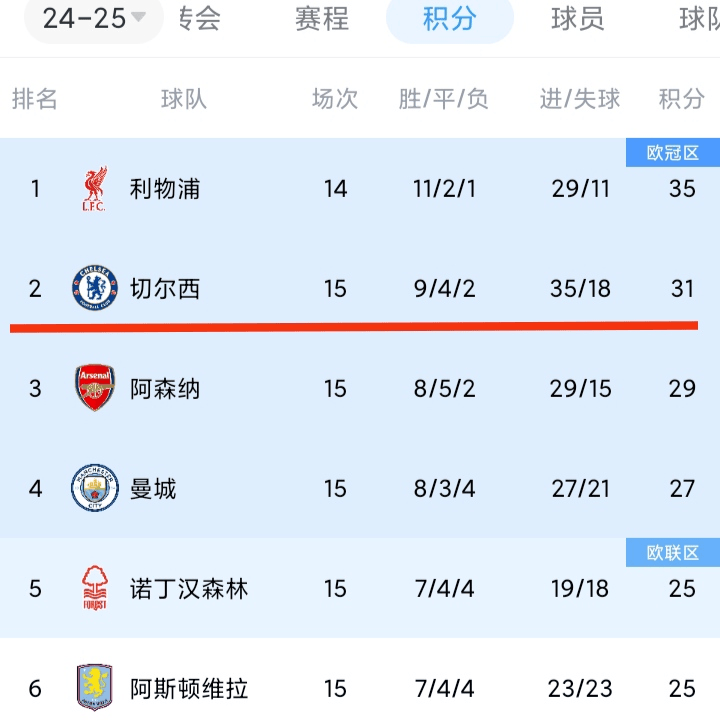Click the 欧联区 zone label
The width and height of the screenshot is (720, 724).
pos(672,552)
